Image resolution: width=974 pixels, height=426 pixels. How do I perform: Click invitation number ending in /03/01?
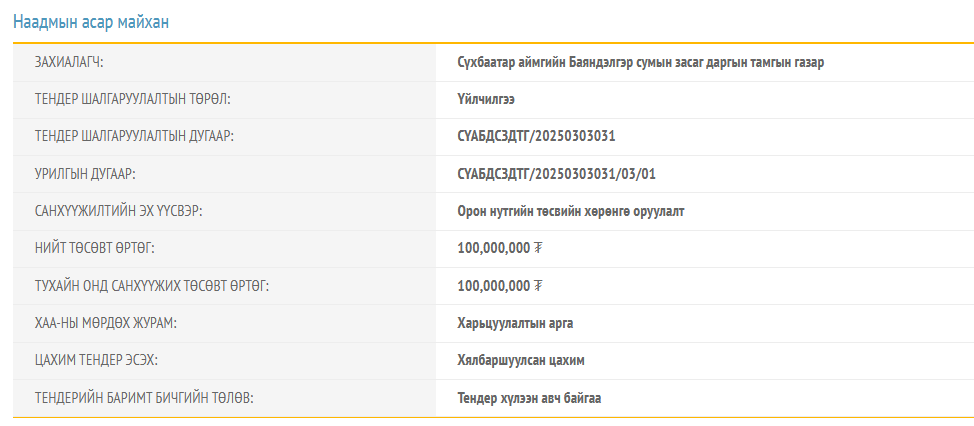[557, 174]
